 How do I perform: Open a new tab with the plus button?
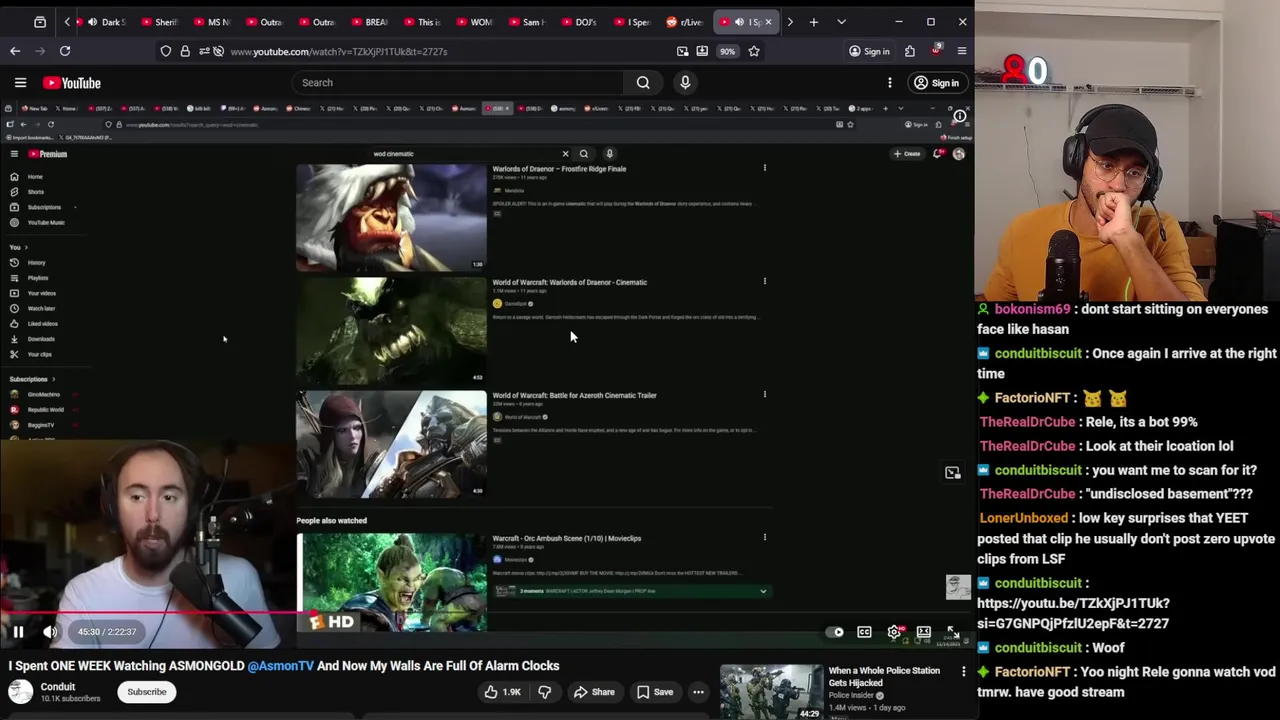[x=814, y=22]
